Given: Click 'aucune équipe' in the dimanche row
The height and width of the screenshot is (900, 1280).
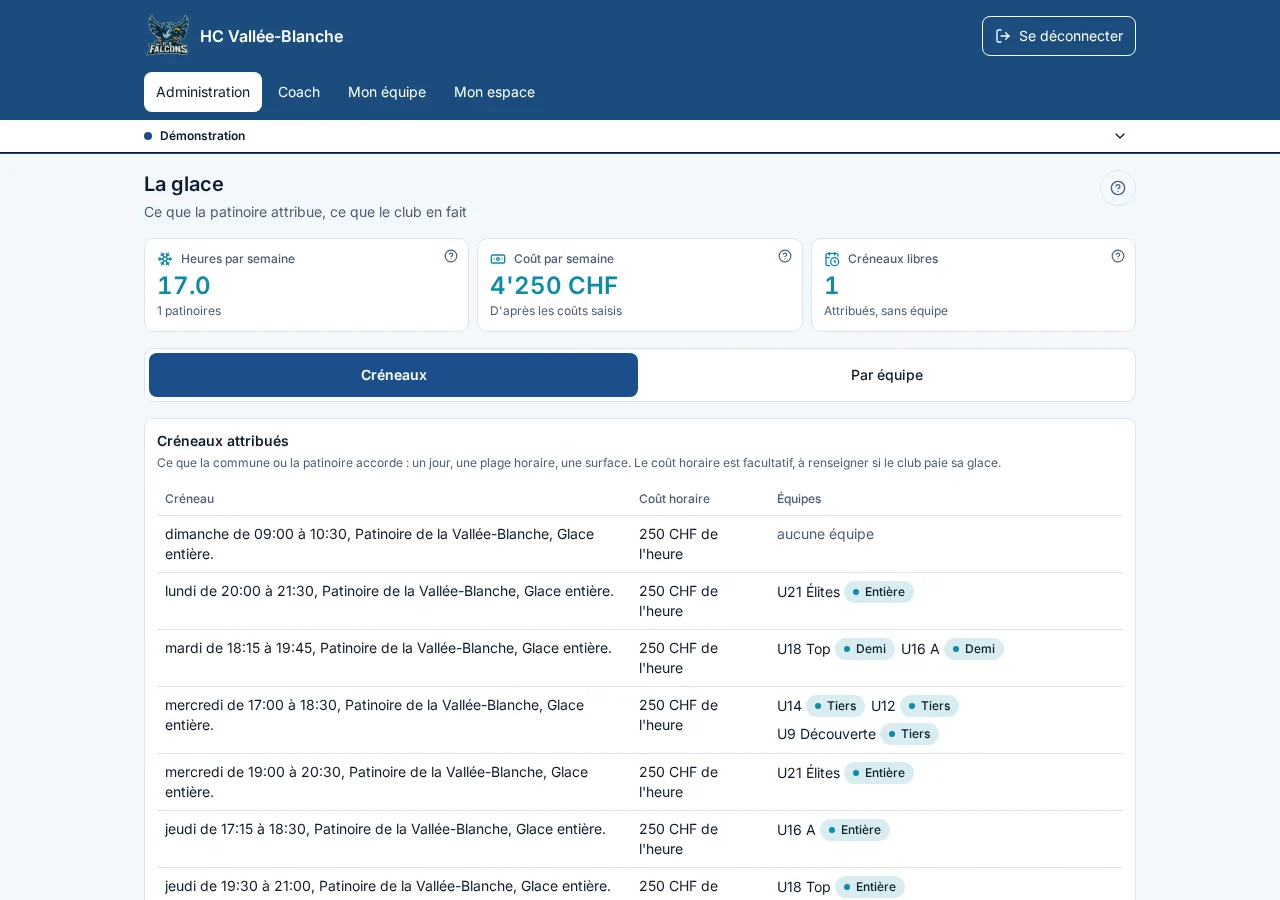Looking at the screenshot, I should pyautogui.click(x=825, y=534).
